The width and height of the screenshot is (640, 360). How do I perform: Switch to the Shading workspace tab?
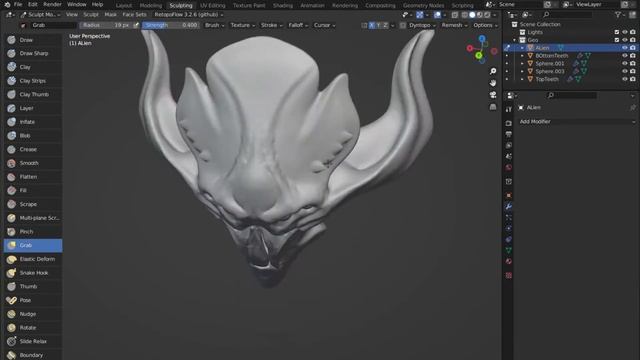coord(283,5)
